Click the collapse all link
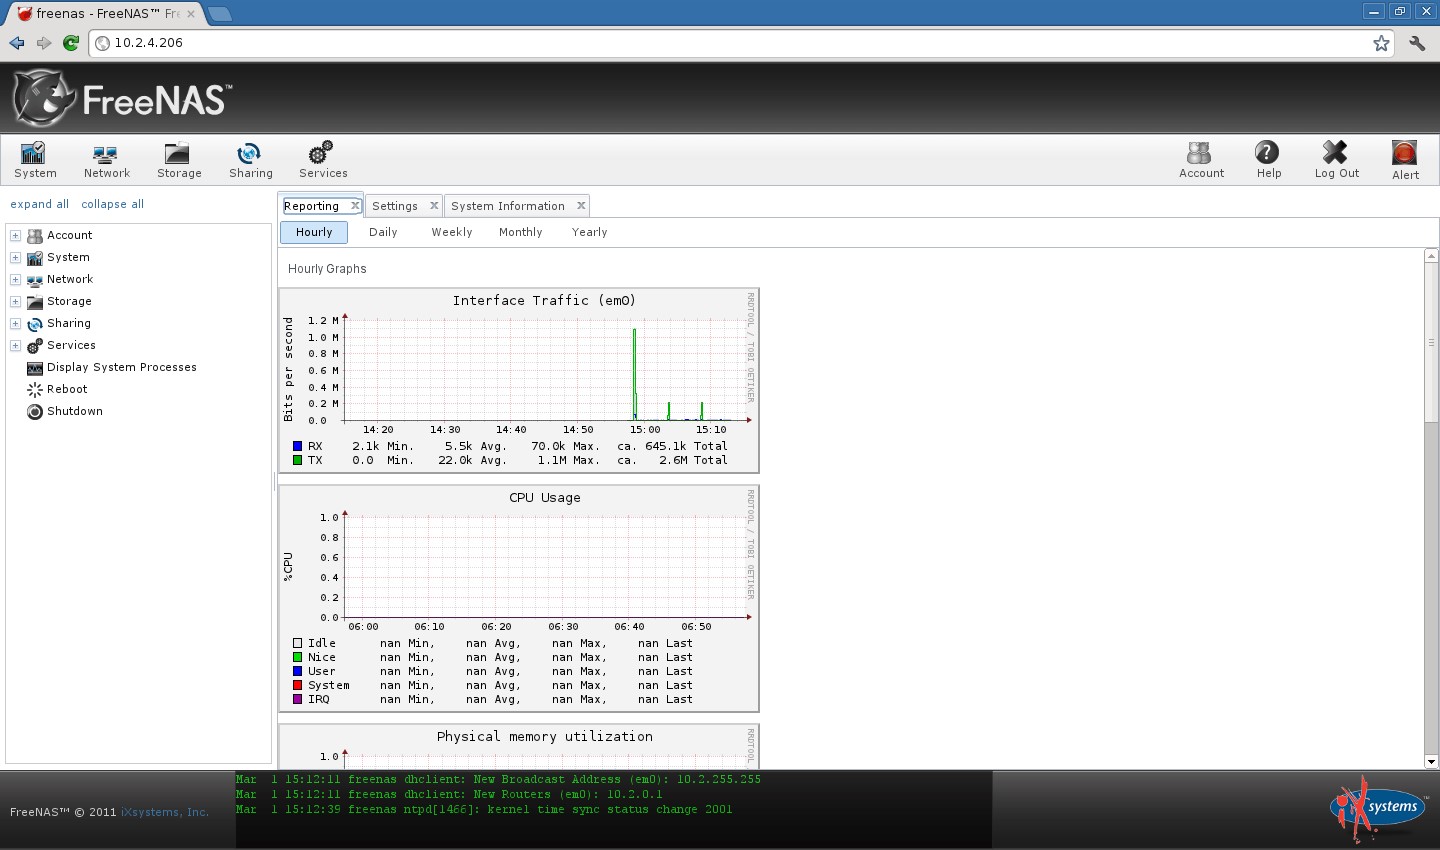 point(112,203)
